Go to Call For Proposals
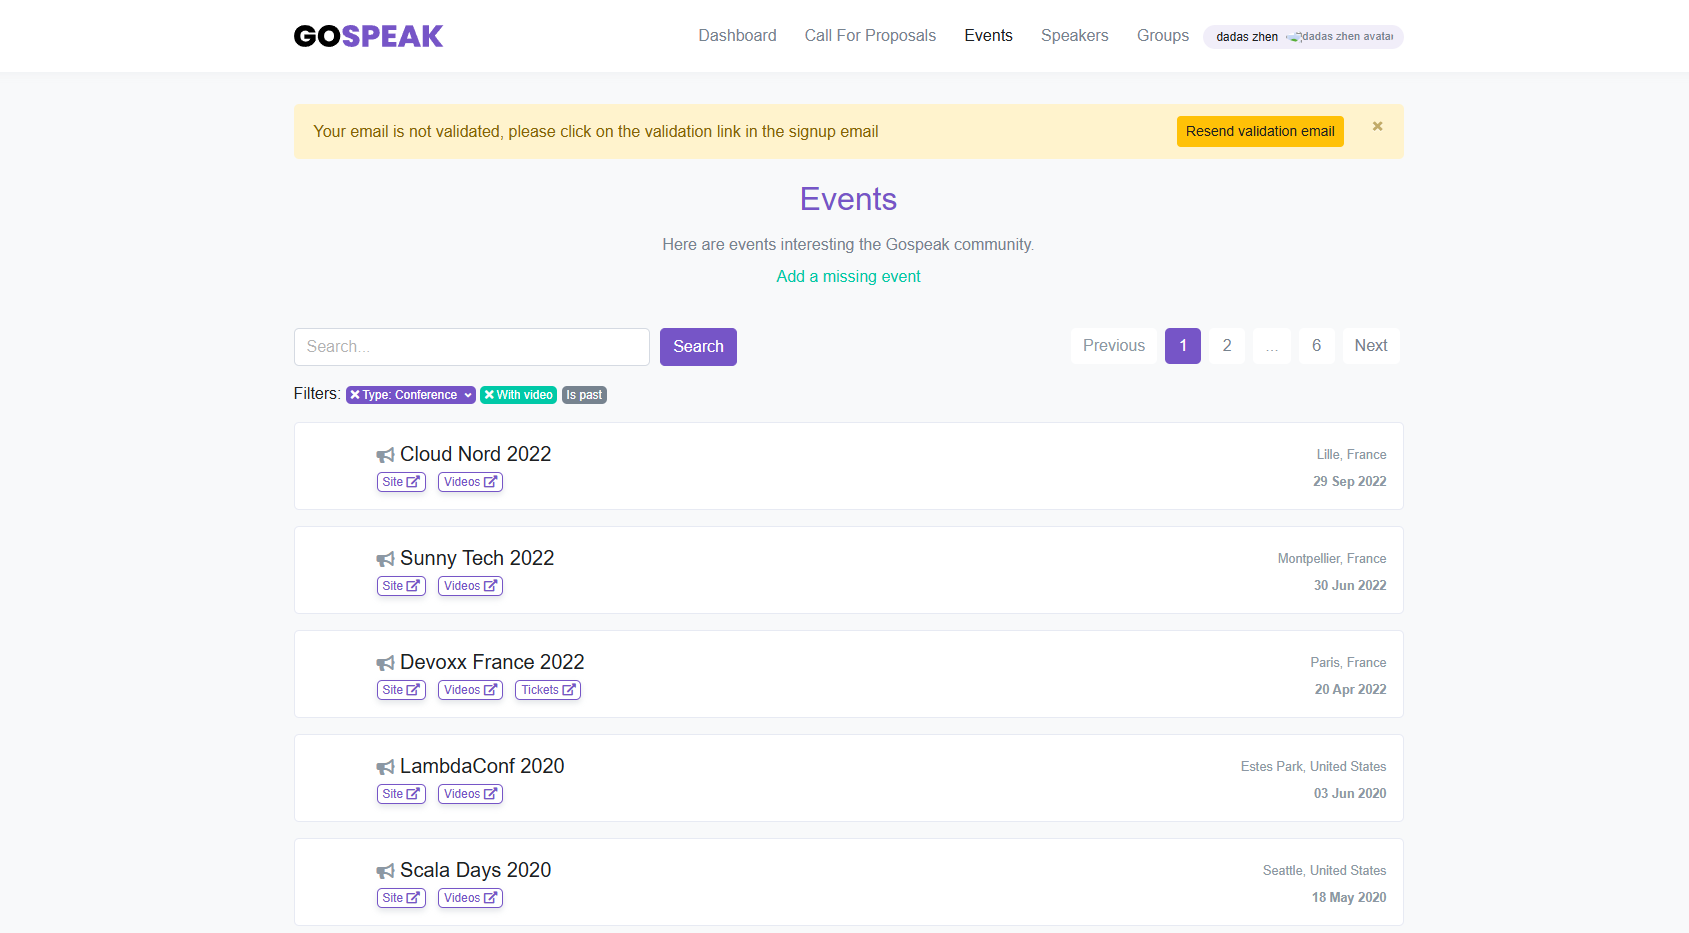This screenshot has height=933, width=1689. tap(870, 36)
